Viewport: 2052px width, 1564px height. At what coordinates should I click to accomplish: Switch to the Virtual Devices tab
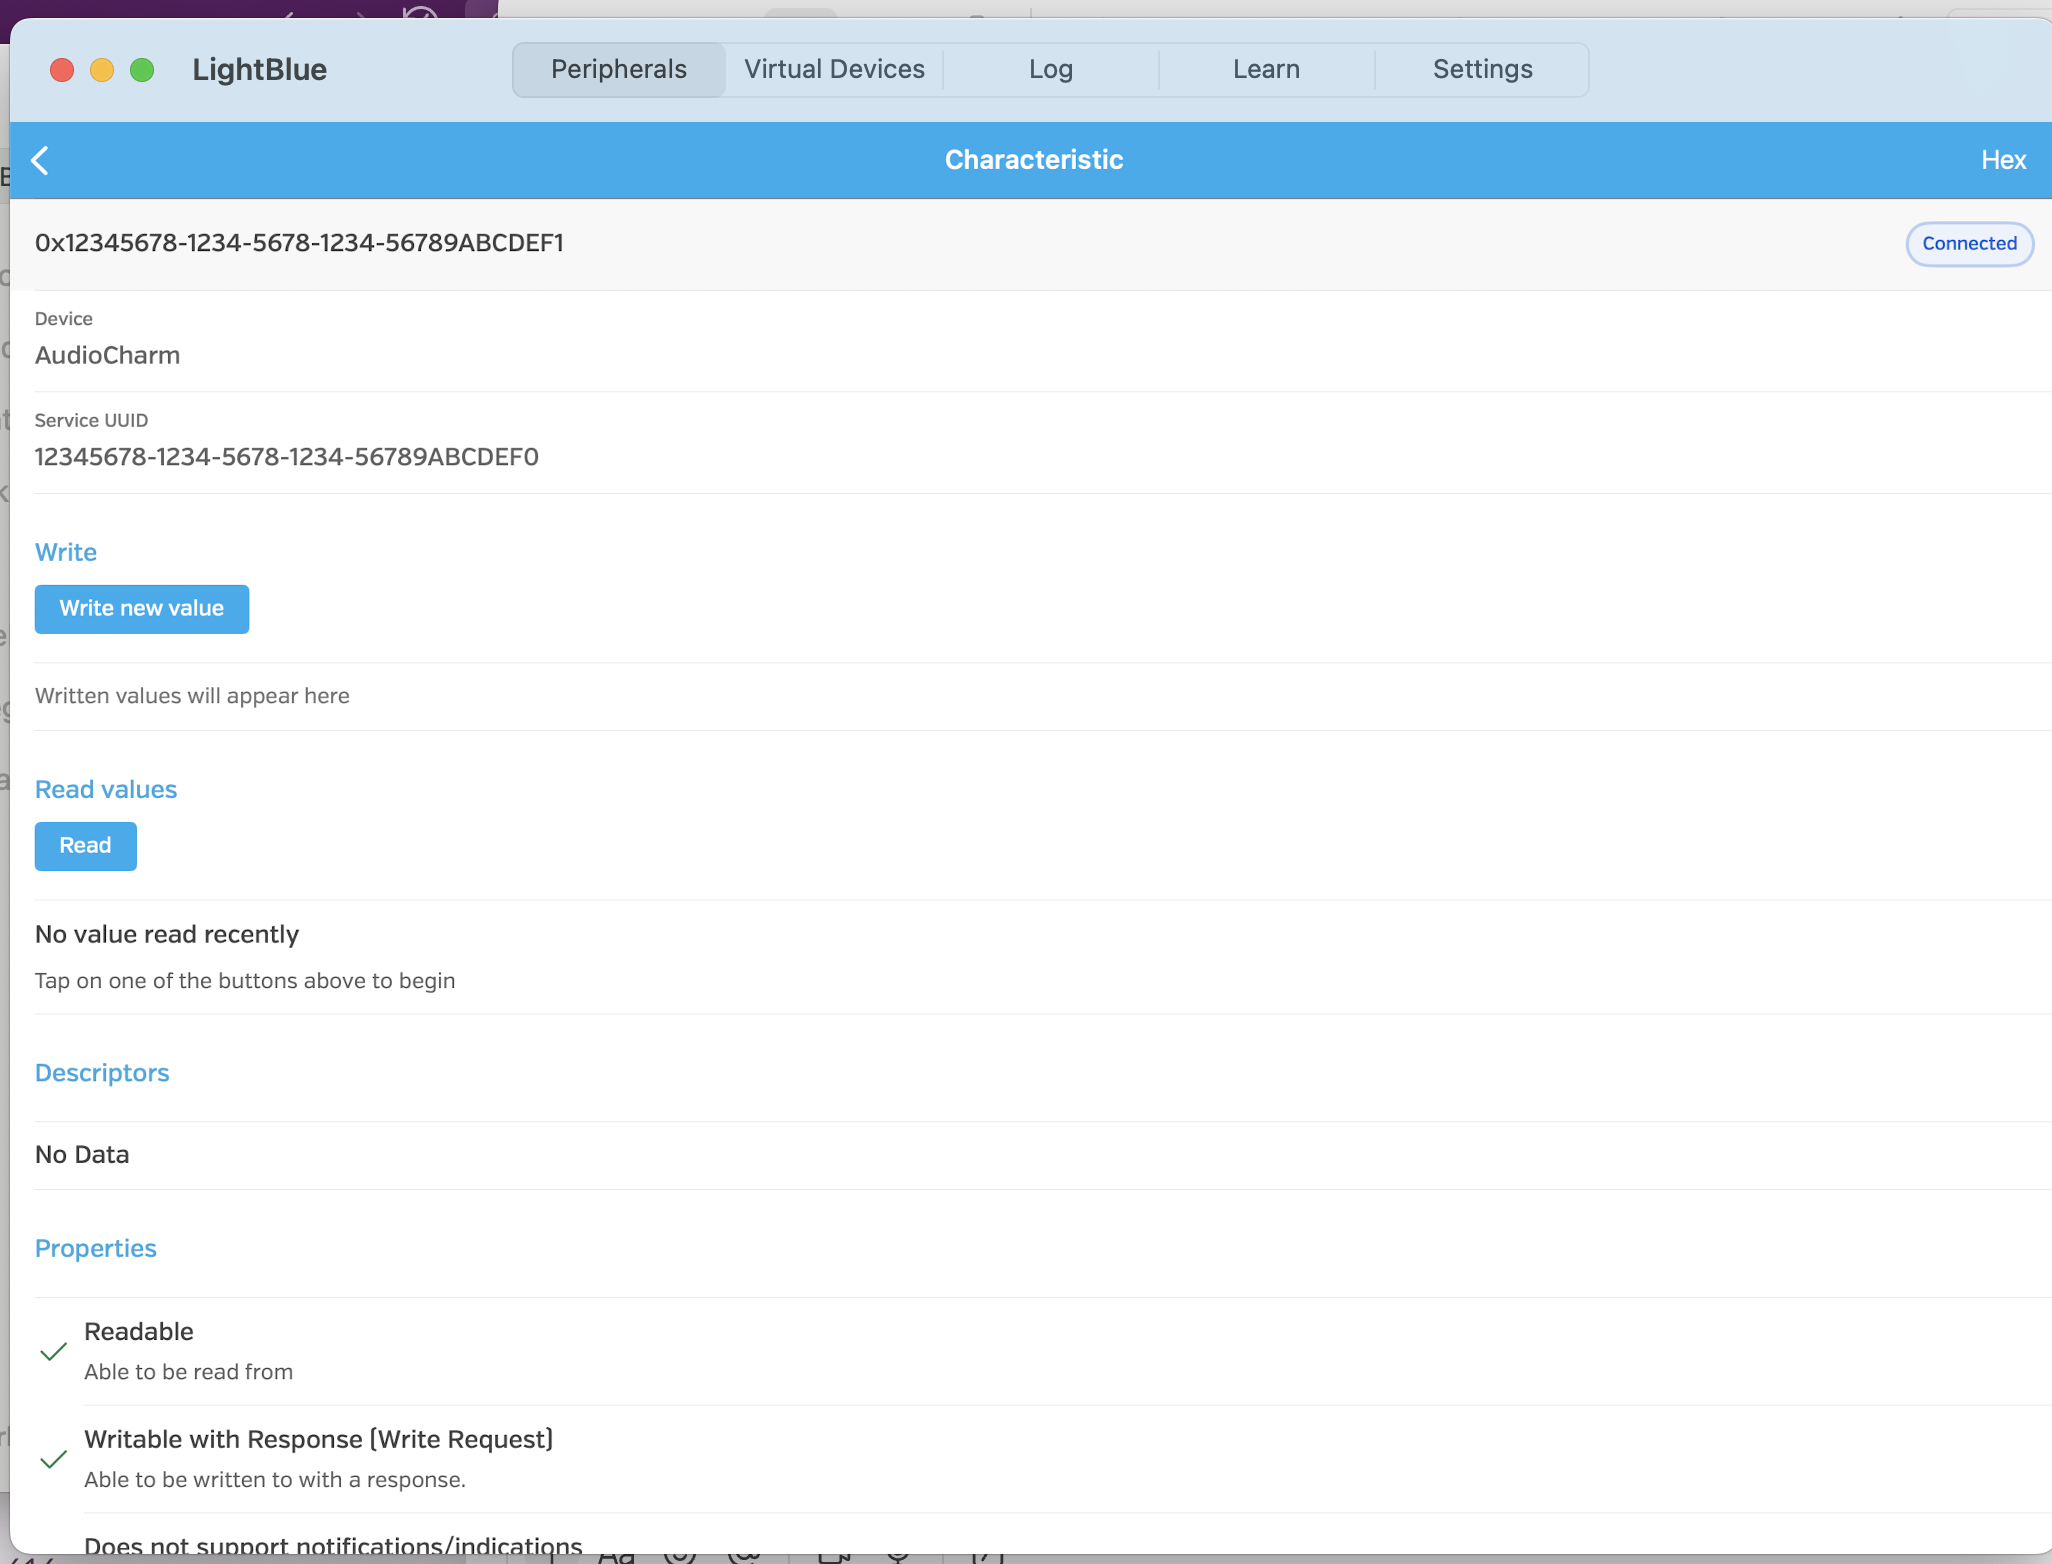coord(834,69)
